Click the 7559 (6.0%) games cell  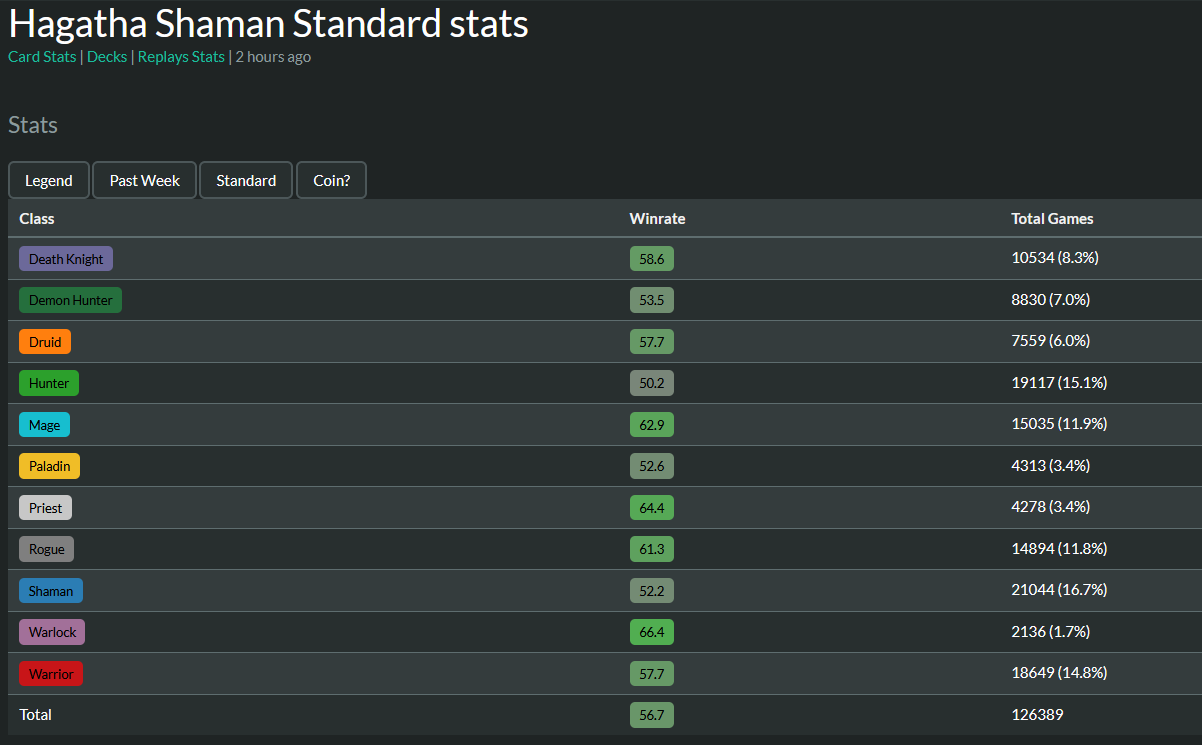pyautogui.click(x=1051, y=340)
